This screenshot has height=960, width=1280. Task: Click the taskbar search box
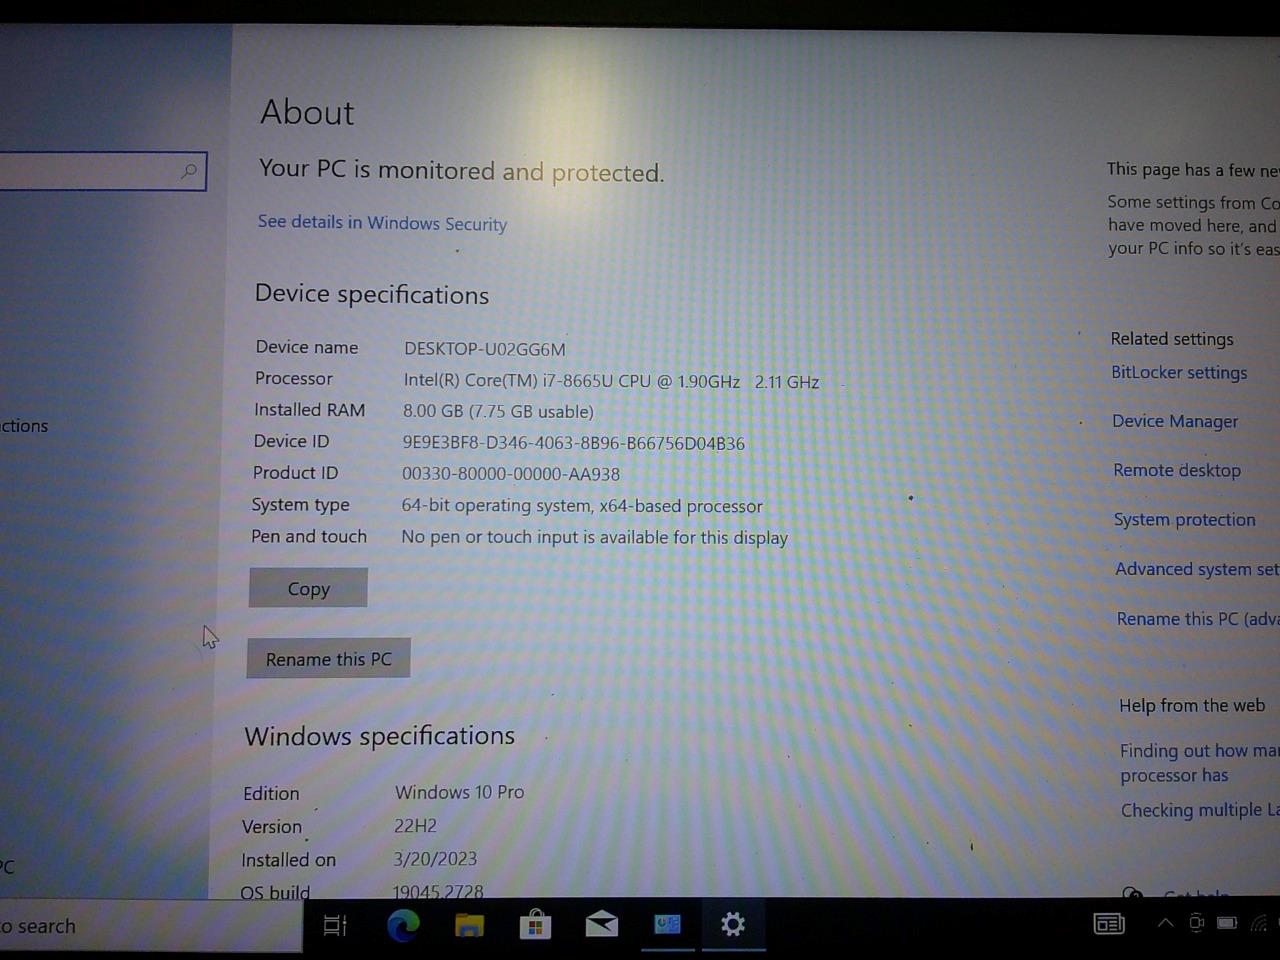tap(150, 926)
